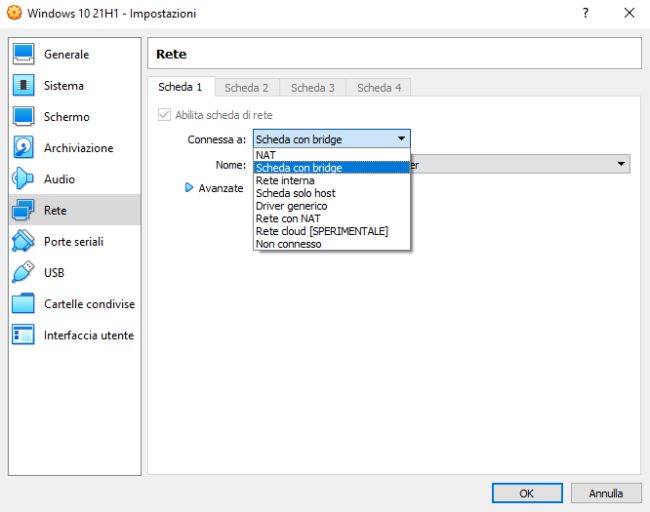Screen dimensions: 650x512
Task: Toggle Abilita scheda di rete checkbox
Action: [164, 115]
